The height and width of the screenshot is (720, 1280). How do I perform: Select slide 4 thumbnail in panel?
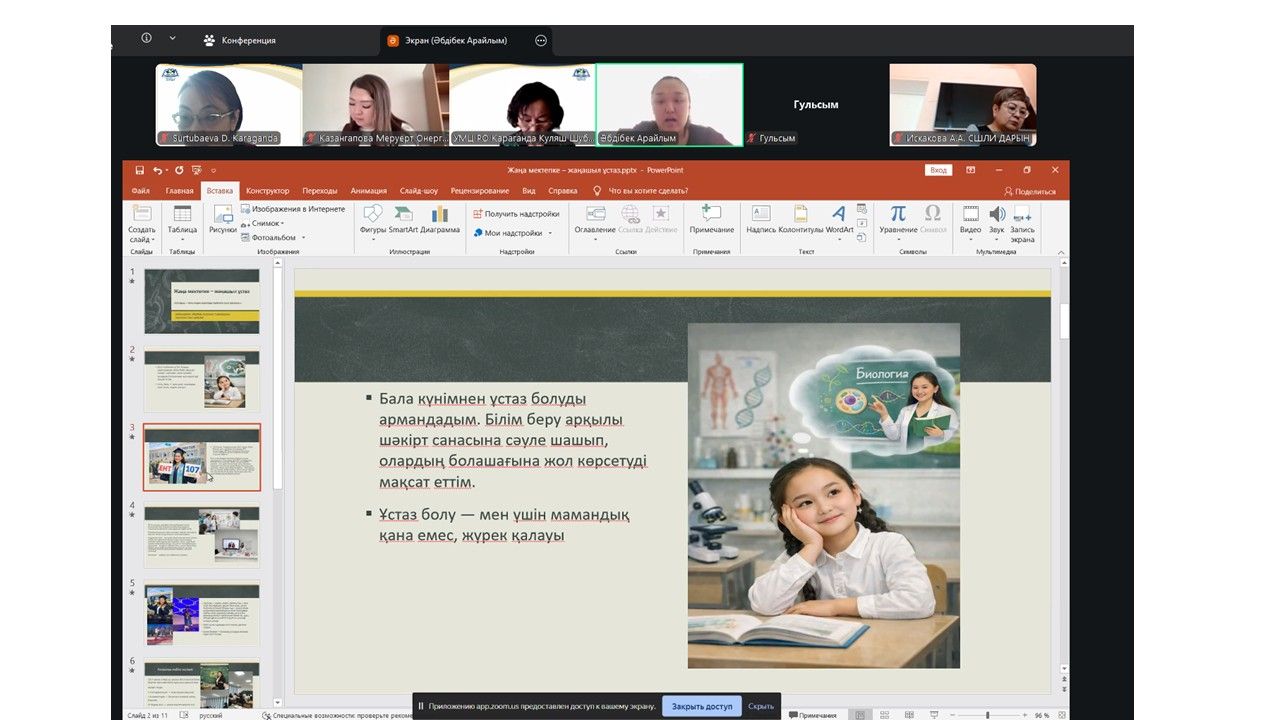pos(201,535)
